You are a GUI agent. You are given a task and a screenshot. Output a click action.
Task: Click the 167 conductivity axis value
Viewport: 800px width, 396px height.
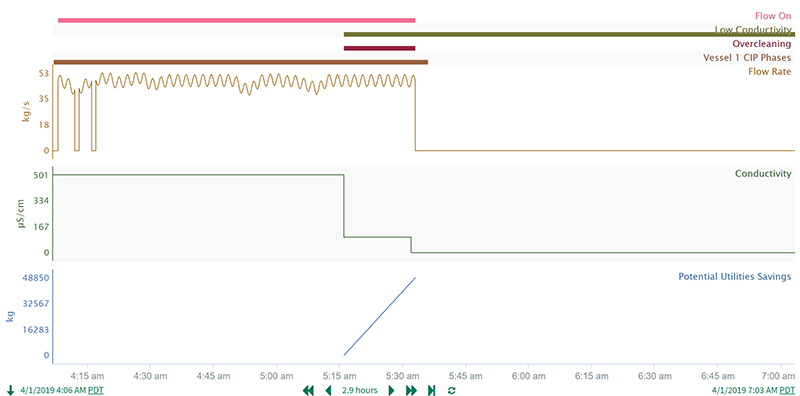pyautogui.click(x=40, y=227)
